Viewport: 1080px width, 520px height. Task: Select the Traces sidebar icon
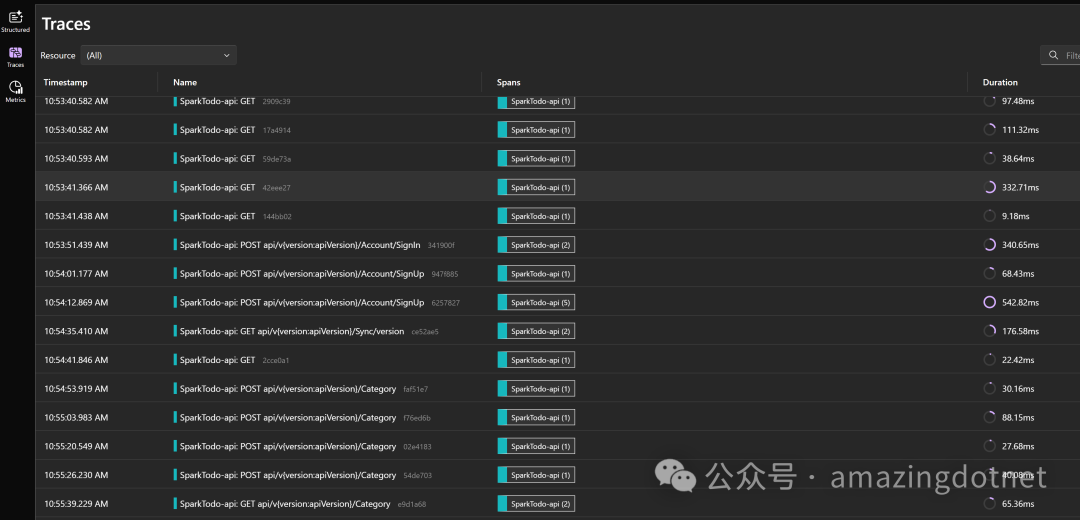click(x=15, y=56)
